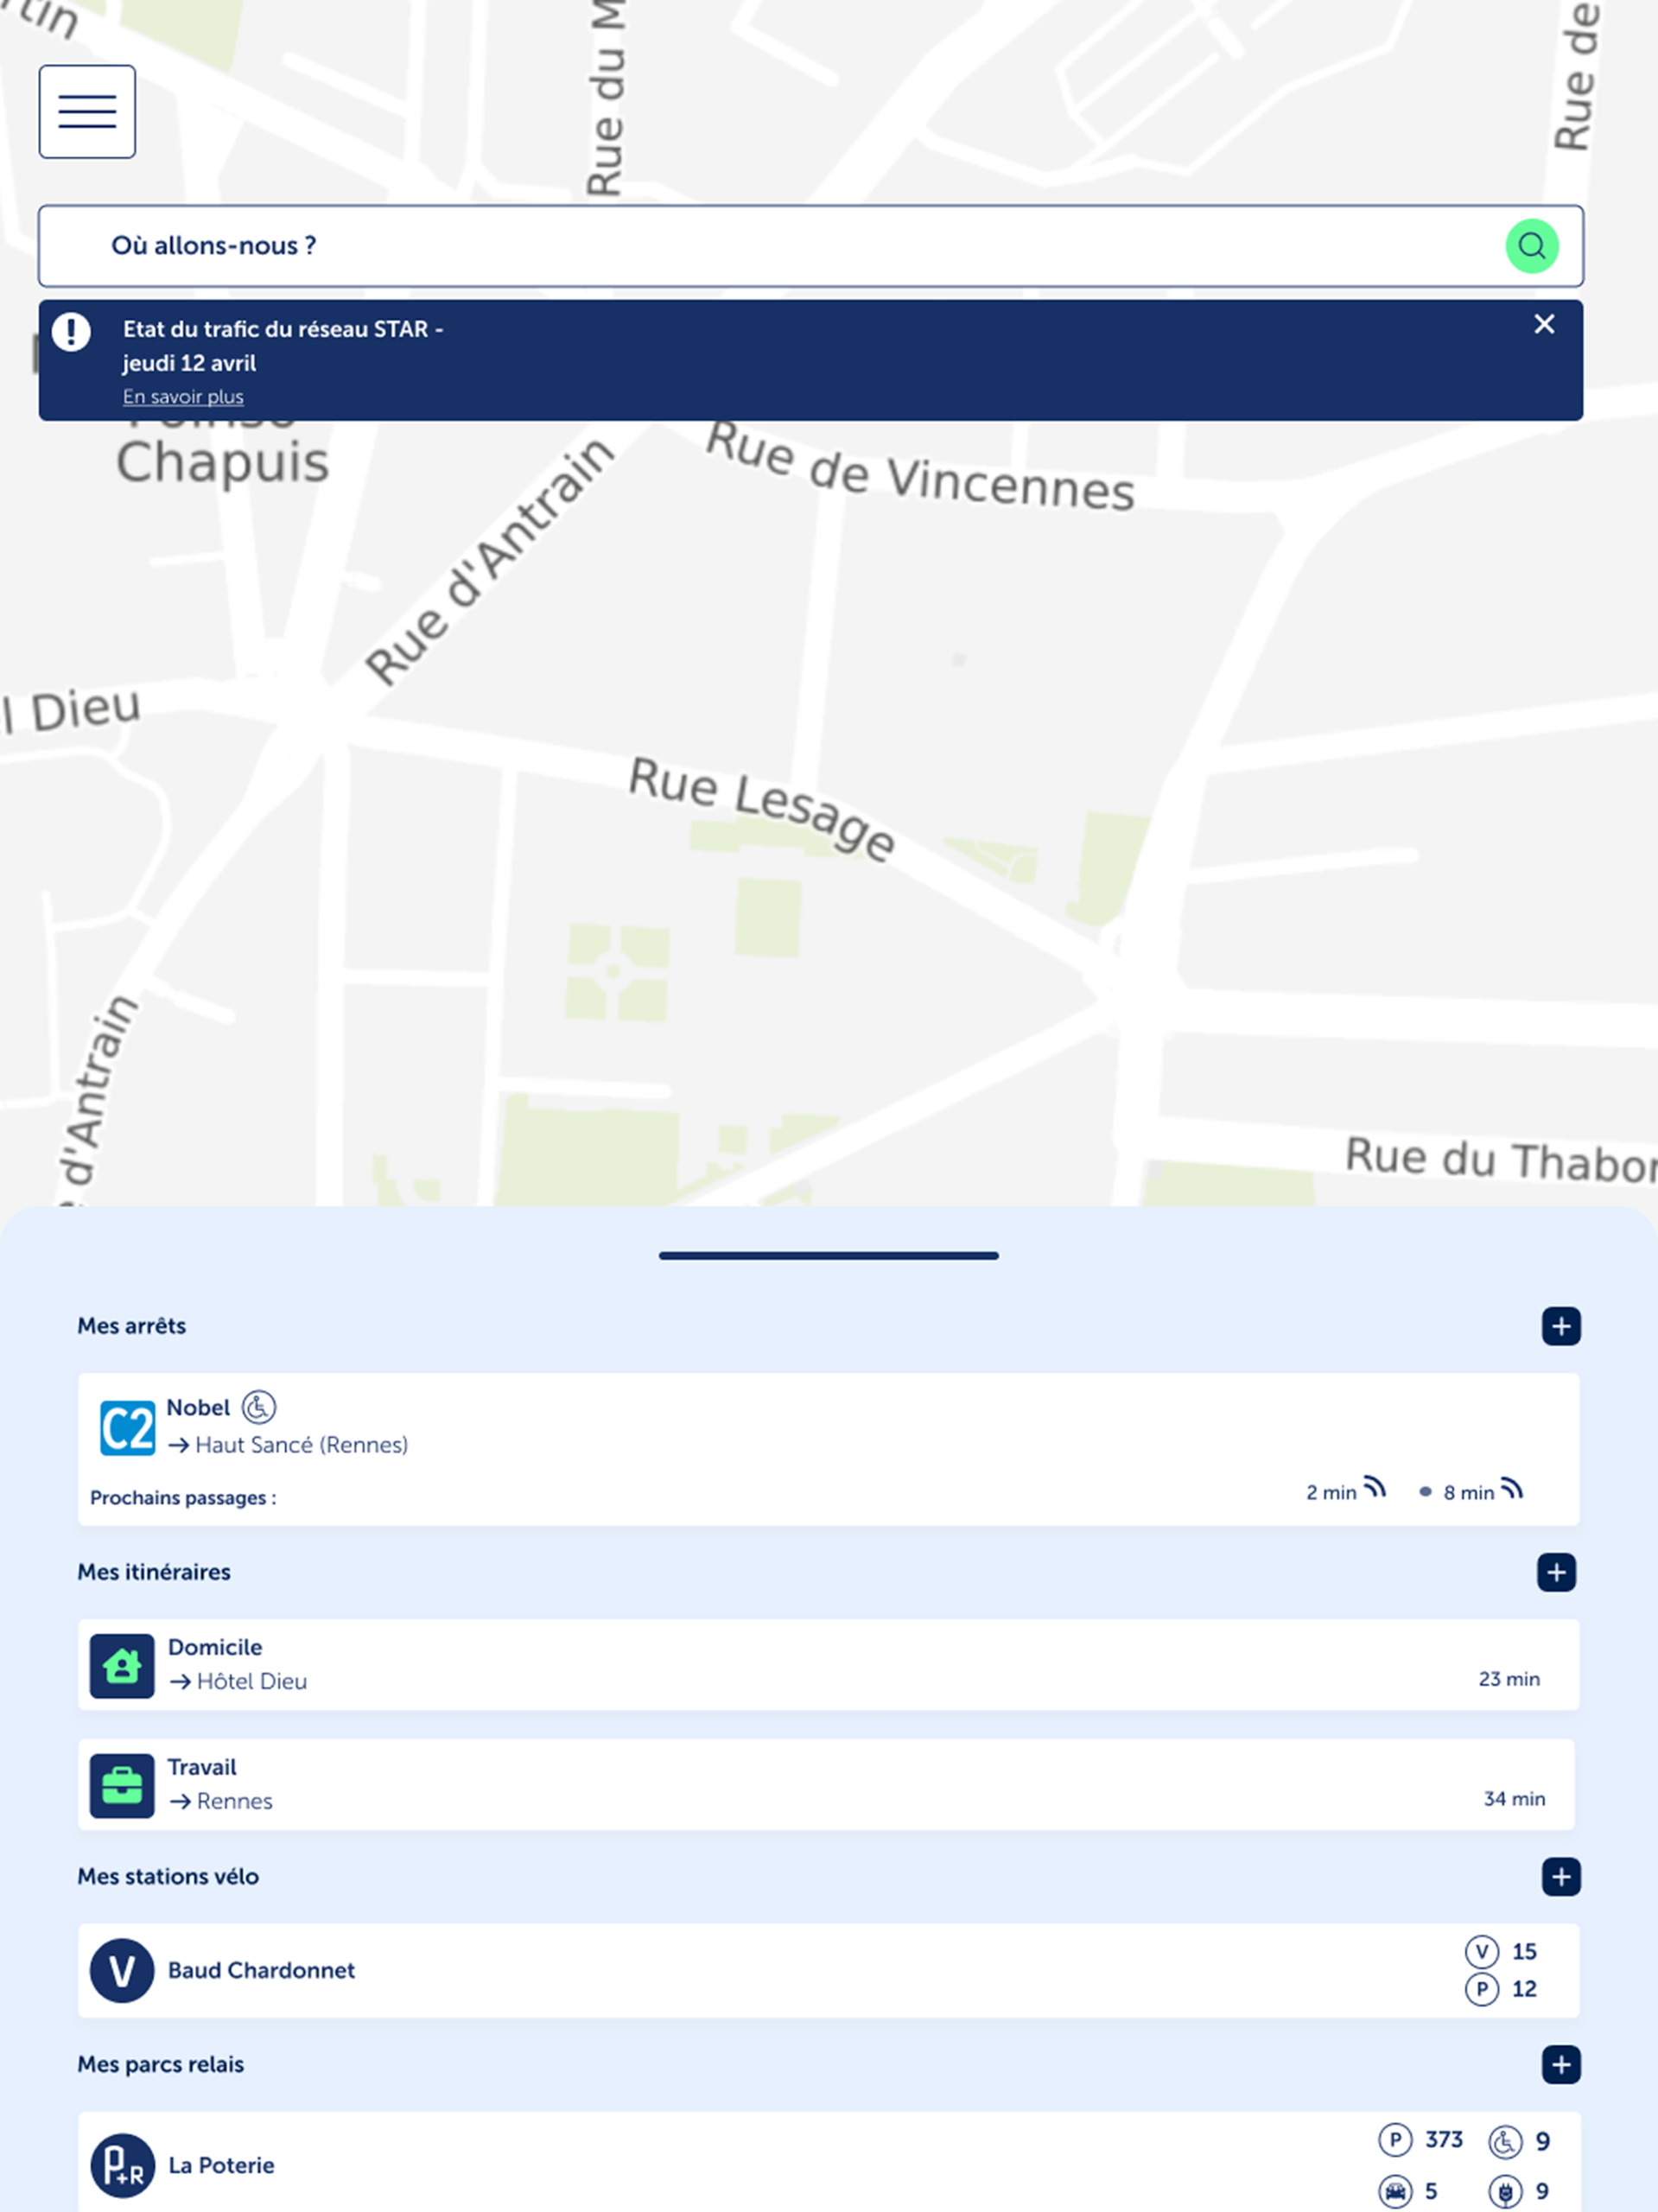Click the green search magnifier icon

(x=1531, y=246)
